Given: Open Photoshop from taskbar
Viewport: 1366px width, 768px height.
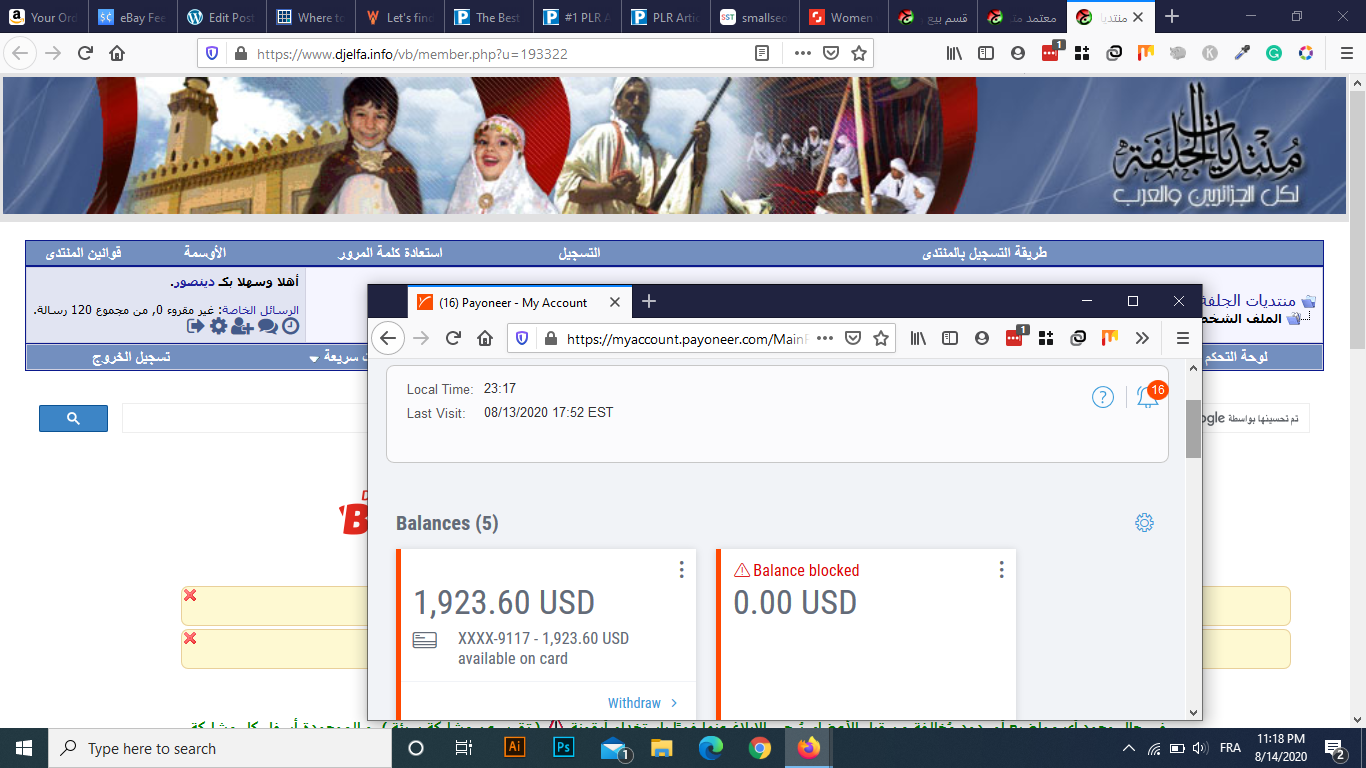Looking at the screenshot, I should tap(563, 748).
